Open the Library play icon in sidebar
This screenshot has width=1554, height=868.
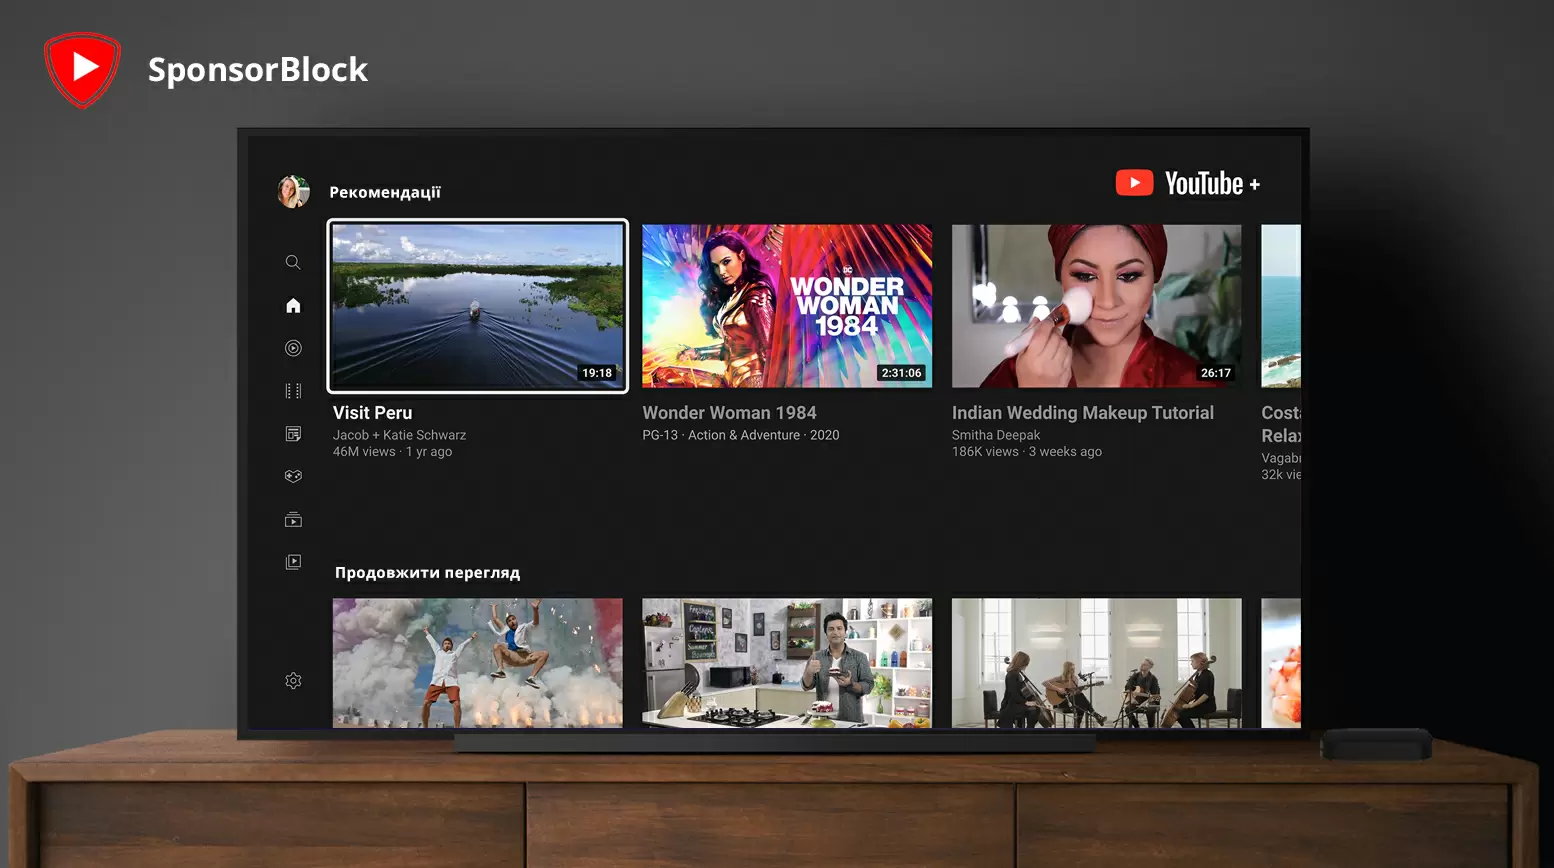point(293,562)
